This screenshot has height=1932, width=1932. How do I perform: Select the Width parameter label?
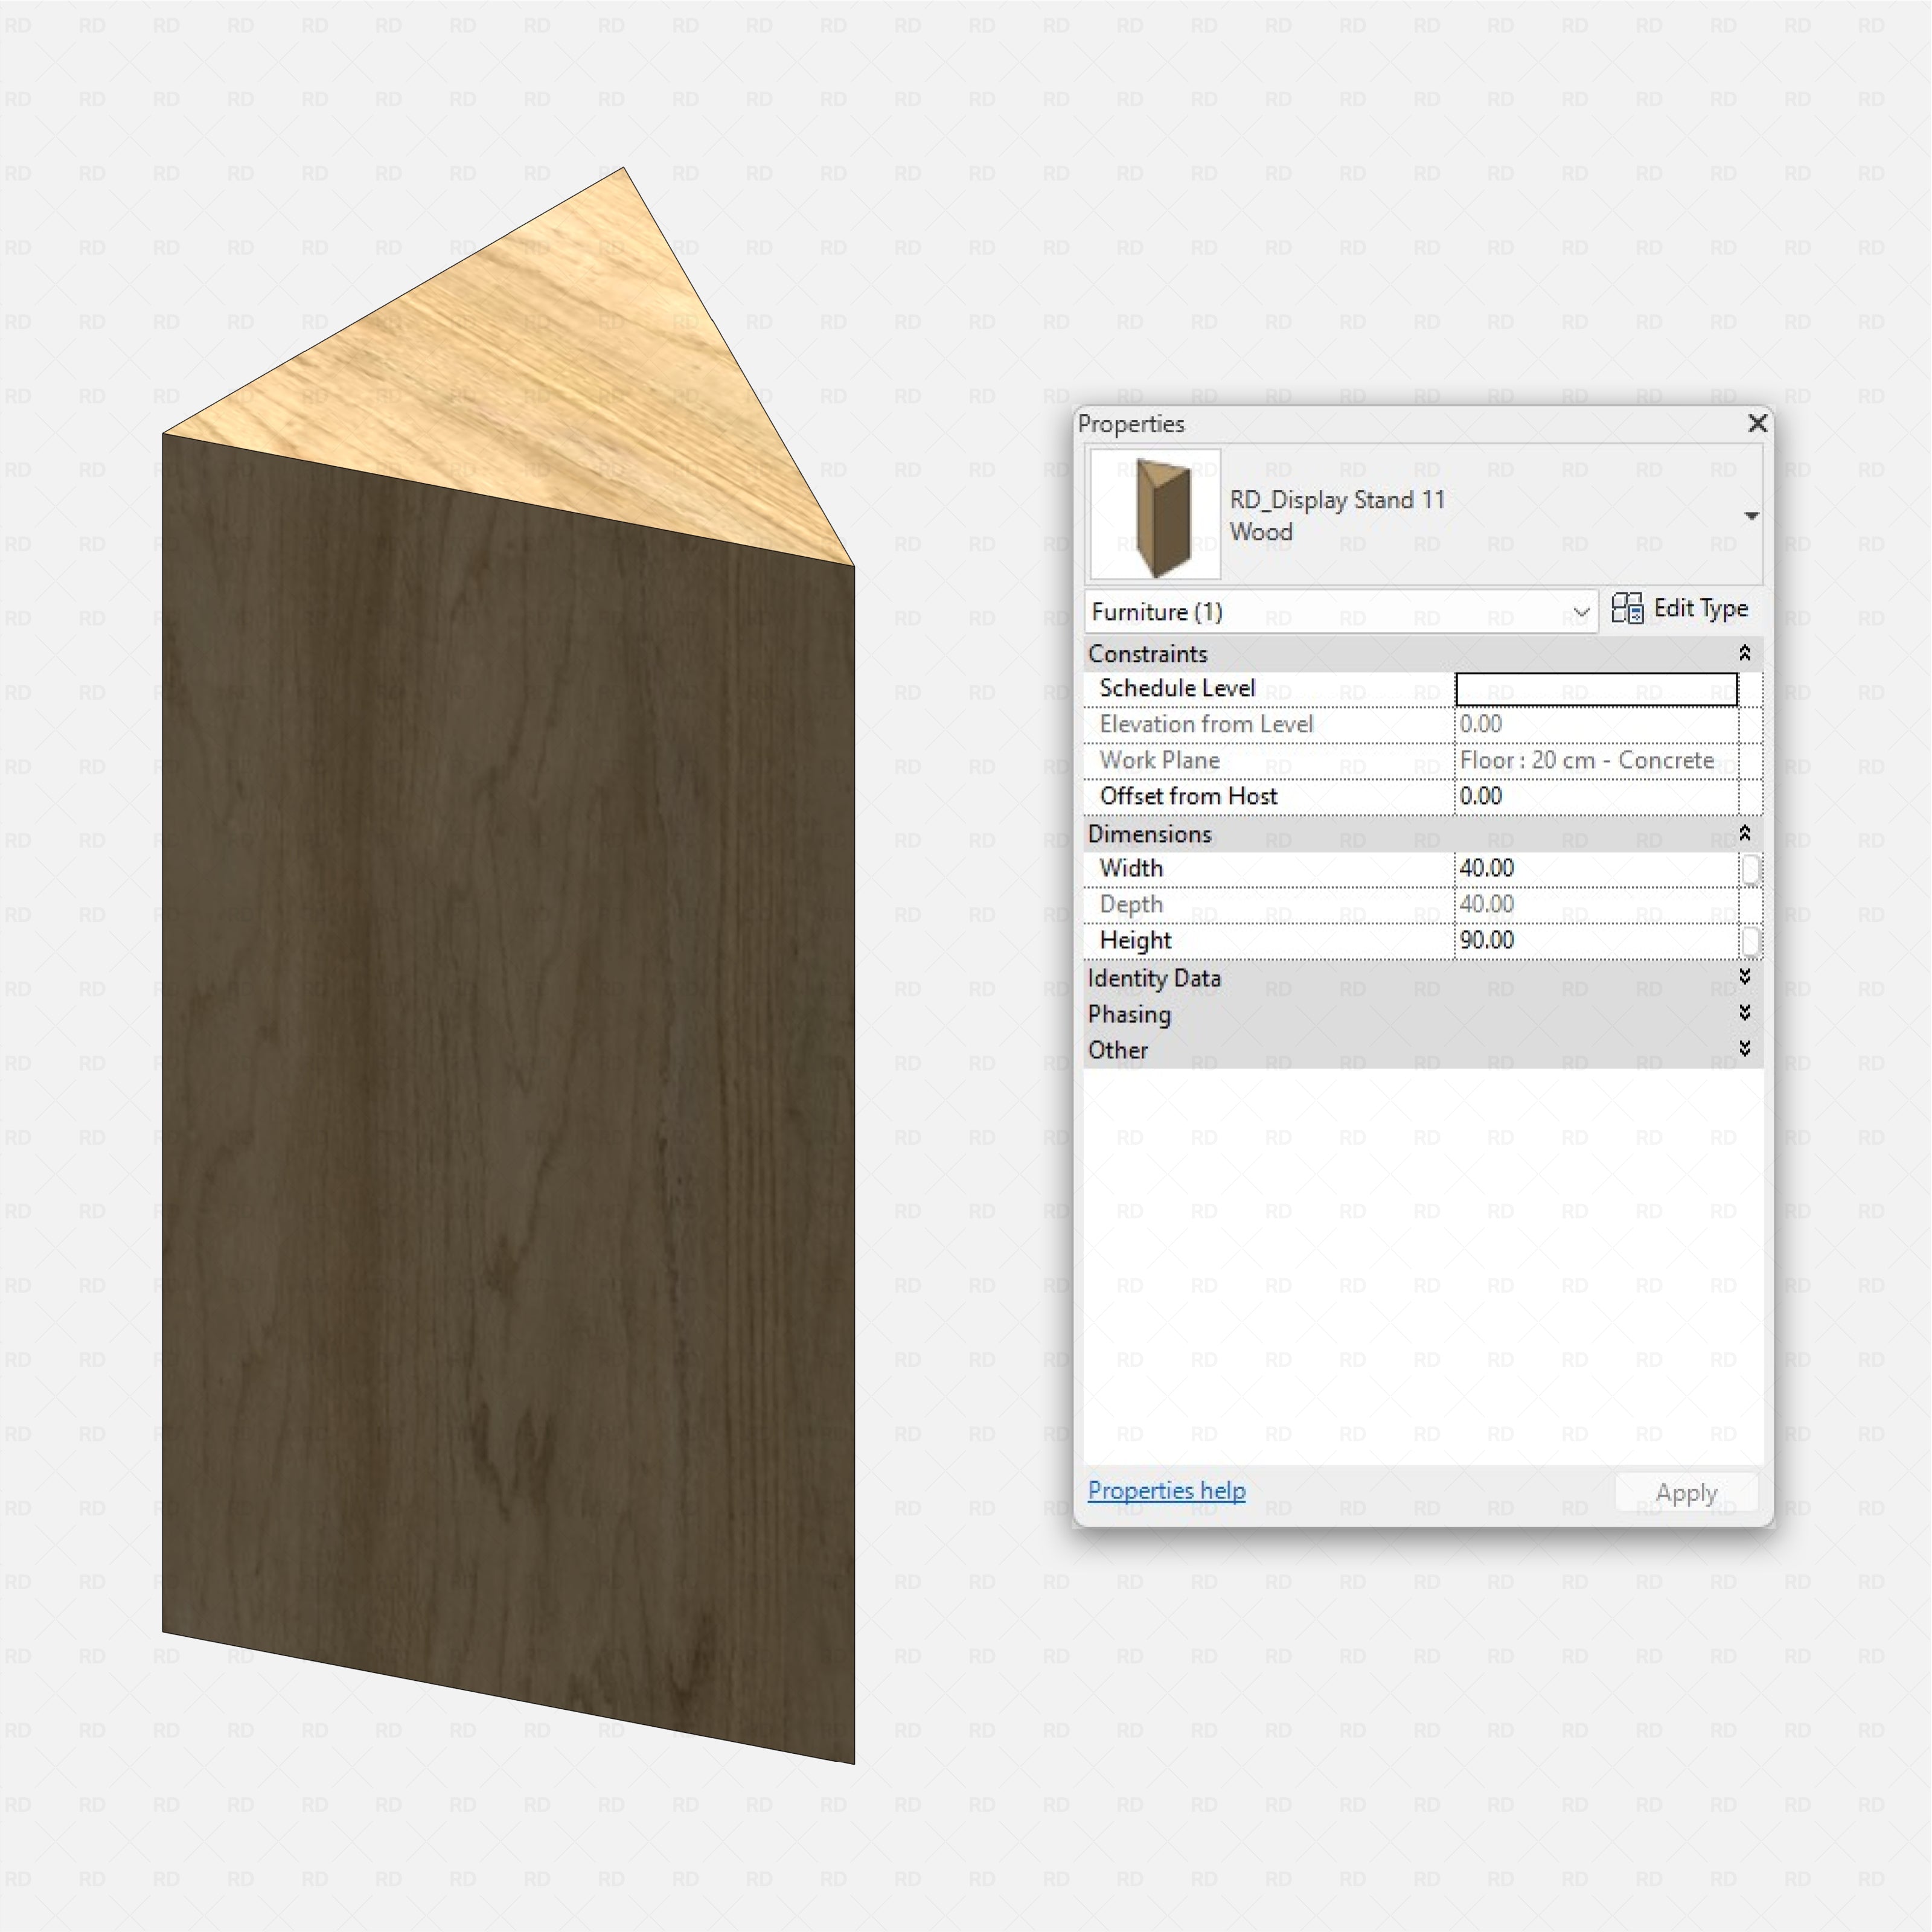coord(1131,868)
